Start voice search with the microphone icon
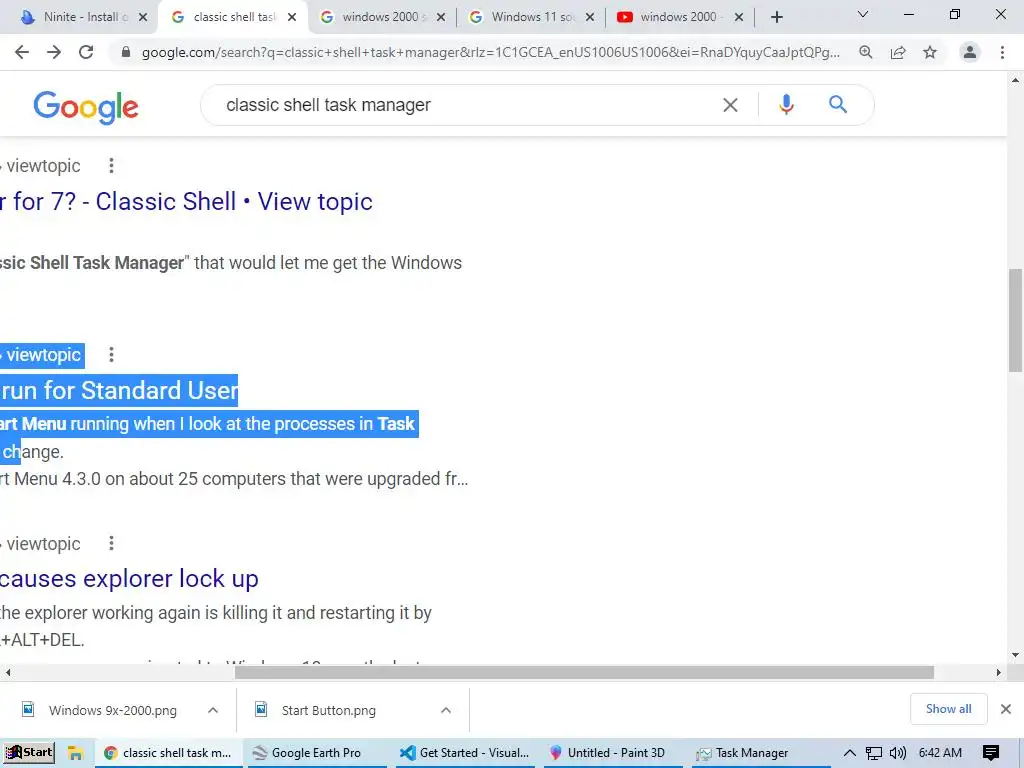1024x768 pixels. click(x=786, y=104)
